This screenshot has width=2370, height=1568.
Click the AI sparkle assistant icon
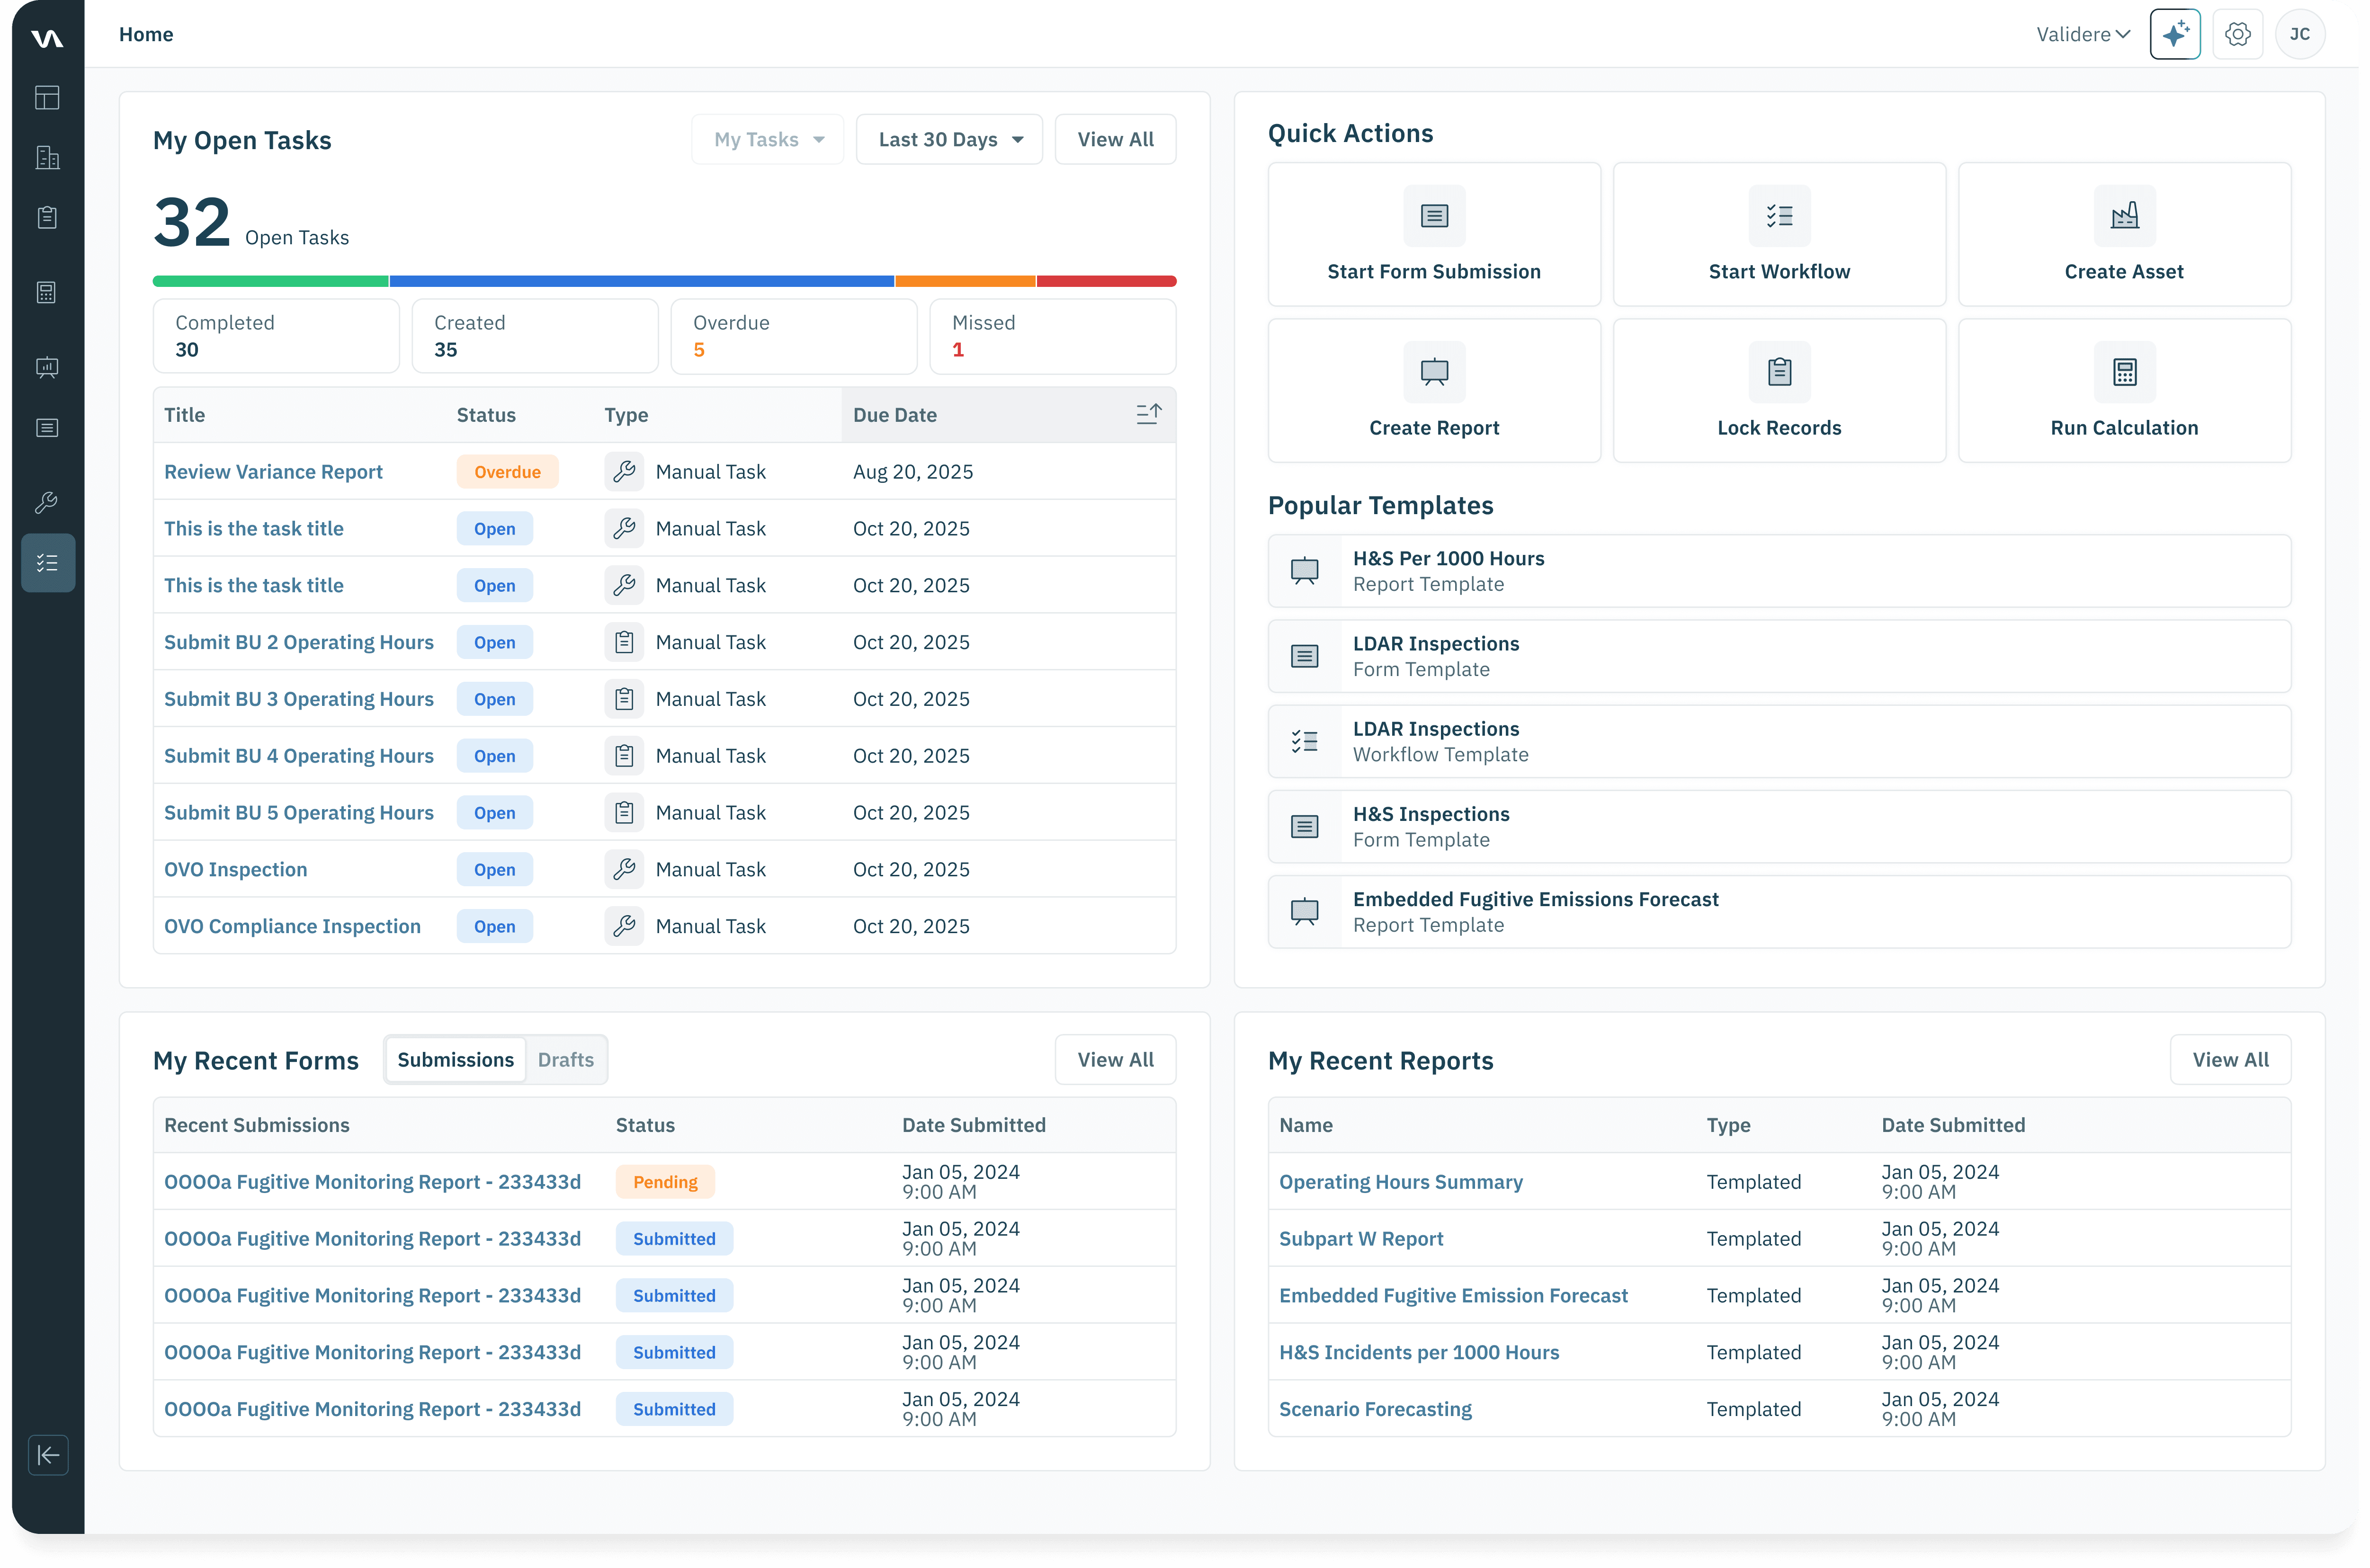2174,35
